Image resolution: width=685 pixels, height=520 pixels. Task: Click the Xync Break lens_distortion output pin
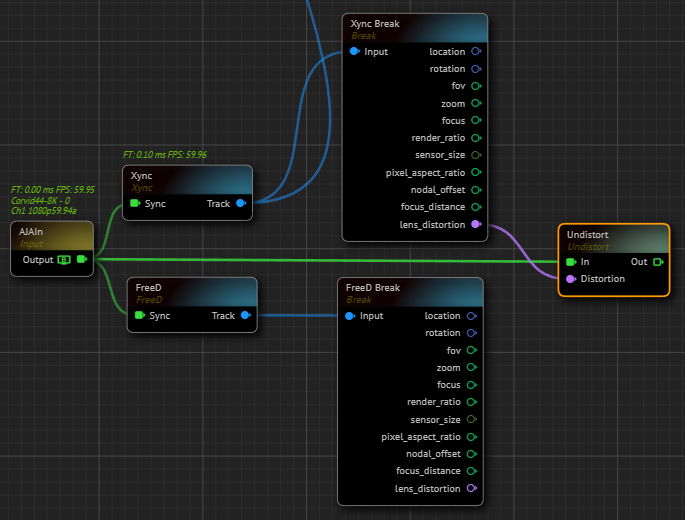[475, 224]
